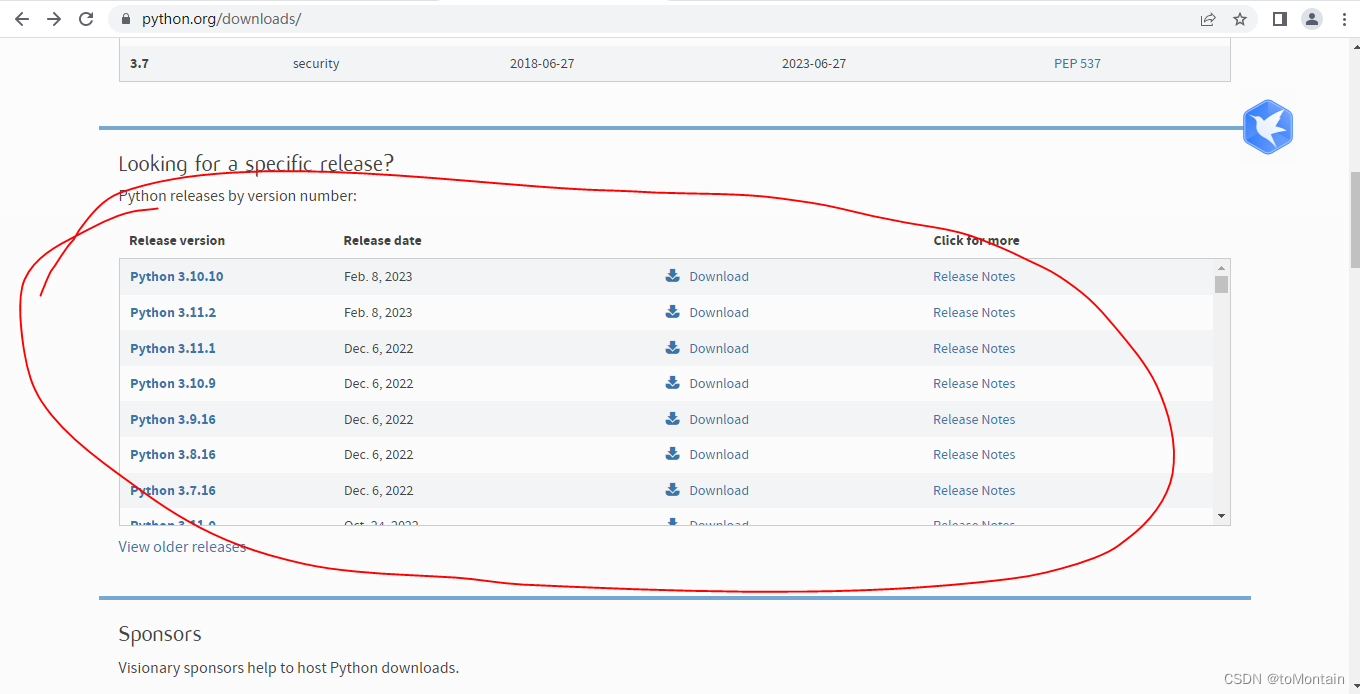Click download icon for Python 3.10.10
Viewport: 1360px width, 694px height.
point(673,276)
